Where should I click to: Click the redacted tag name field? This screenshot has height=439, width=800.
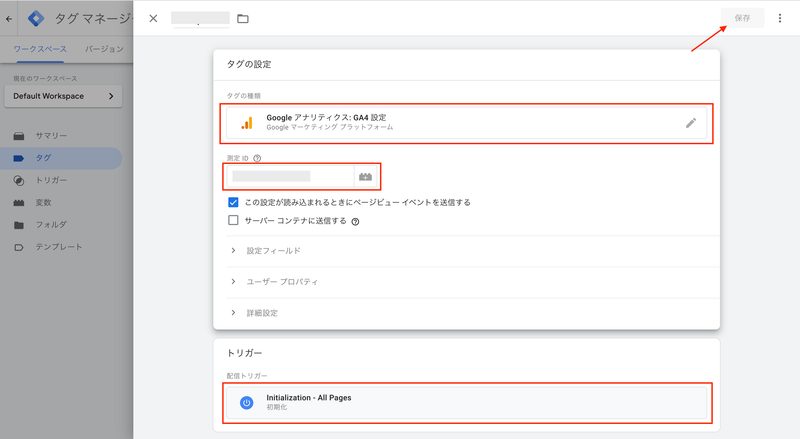coord(200,18)
